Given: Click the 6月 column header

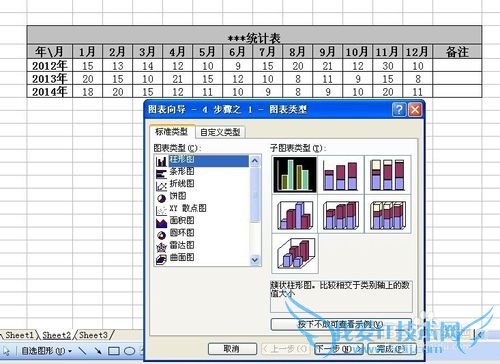Looking at the screenshot, I should [238, 52].
